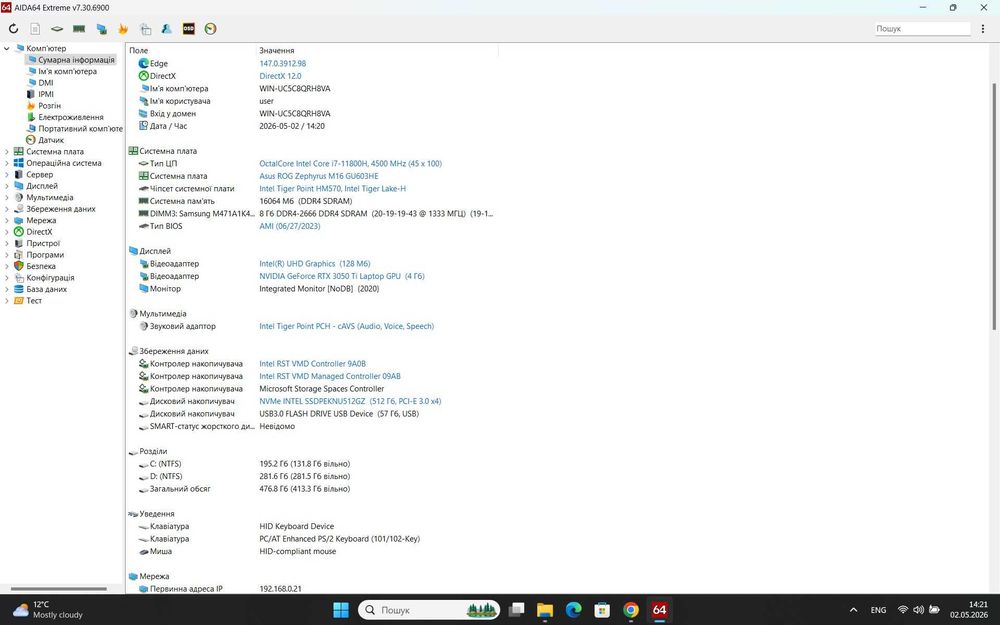The width and height of the screenshot is (1000, 625).
Task: Open the OSD panel toolbar icon
Action: point(189,29)
